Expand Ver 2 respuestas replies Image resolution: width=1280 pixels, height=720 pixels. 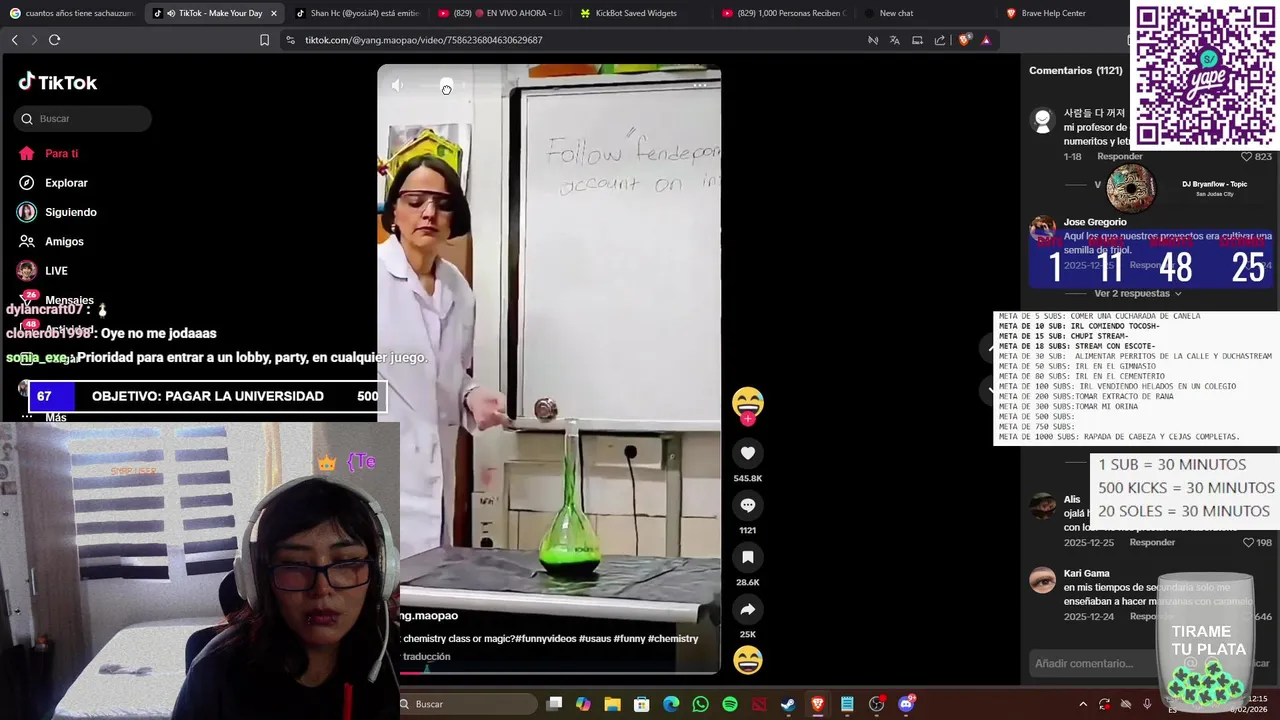click(x=1138, y=293)
